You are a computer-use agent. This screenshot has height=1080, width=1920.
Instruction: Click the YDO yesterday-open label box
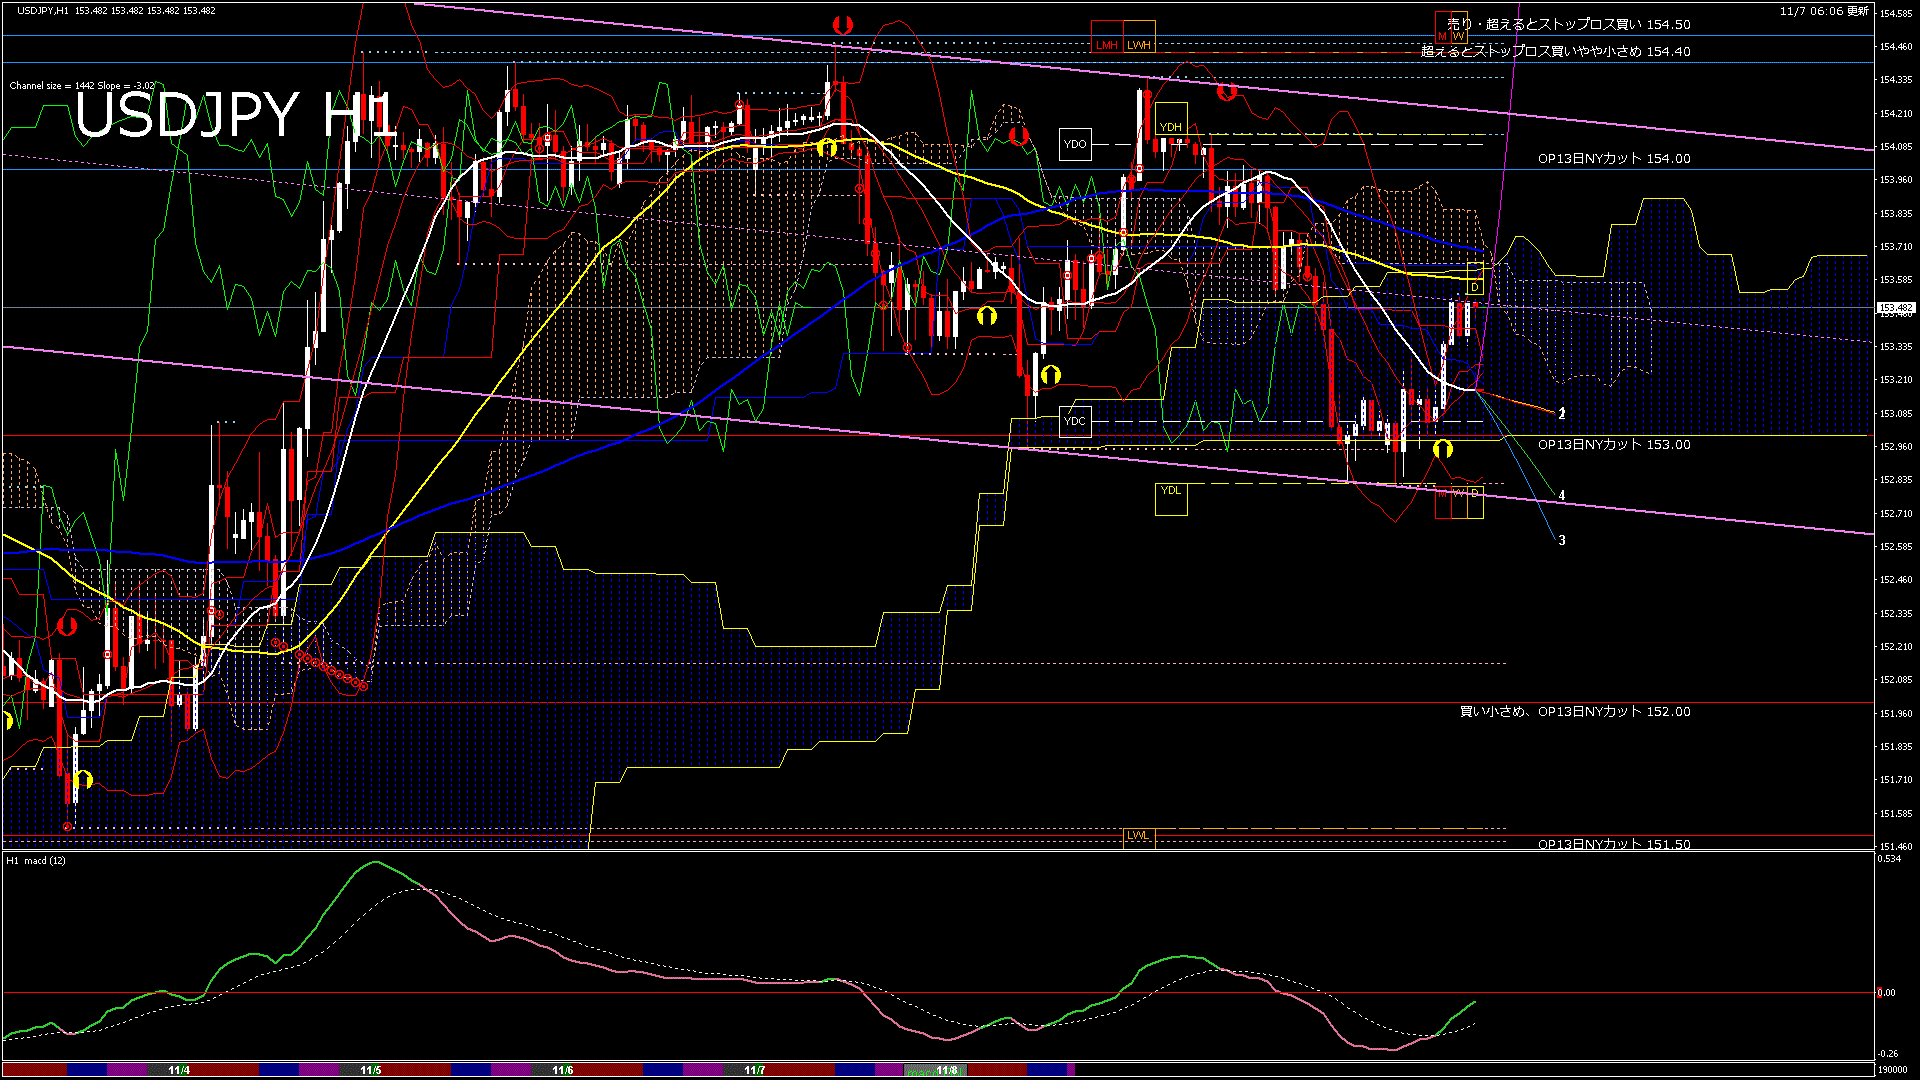(1075, 144)
